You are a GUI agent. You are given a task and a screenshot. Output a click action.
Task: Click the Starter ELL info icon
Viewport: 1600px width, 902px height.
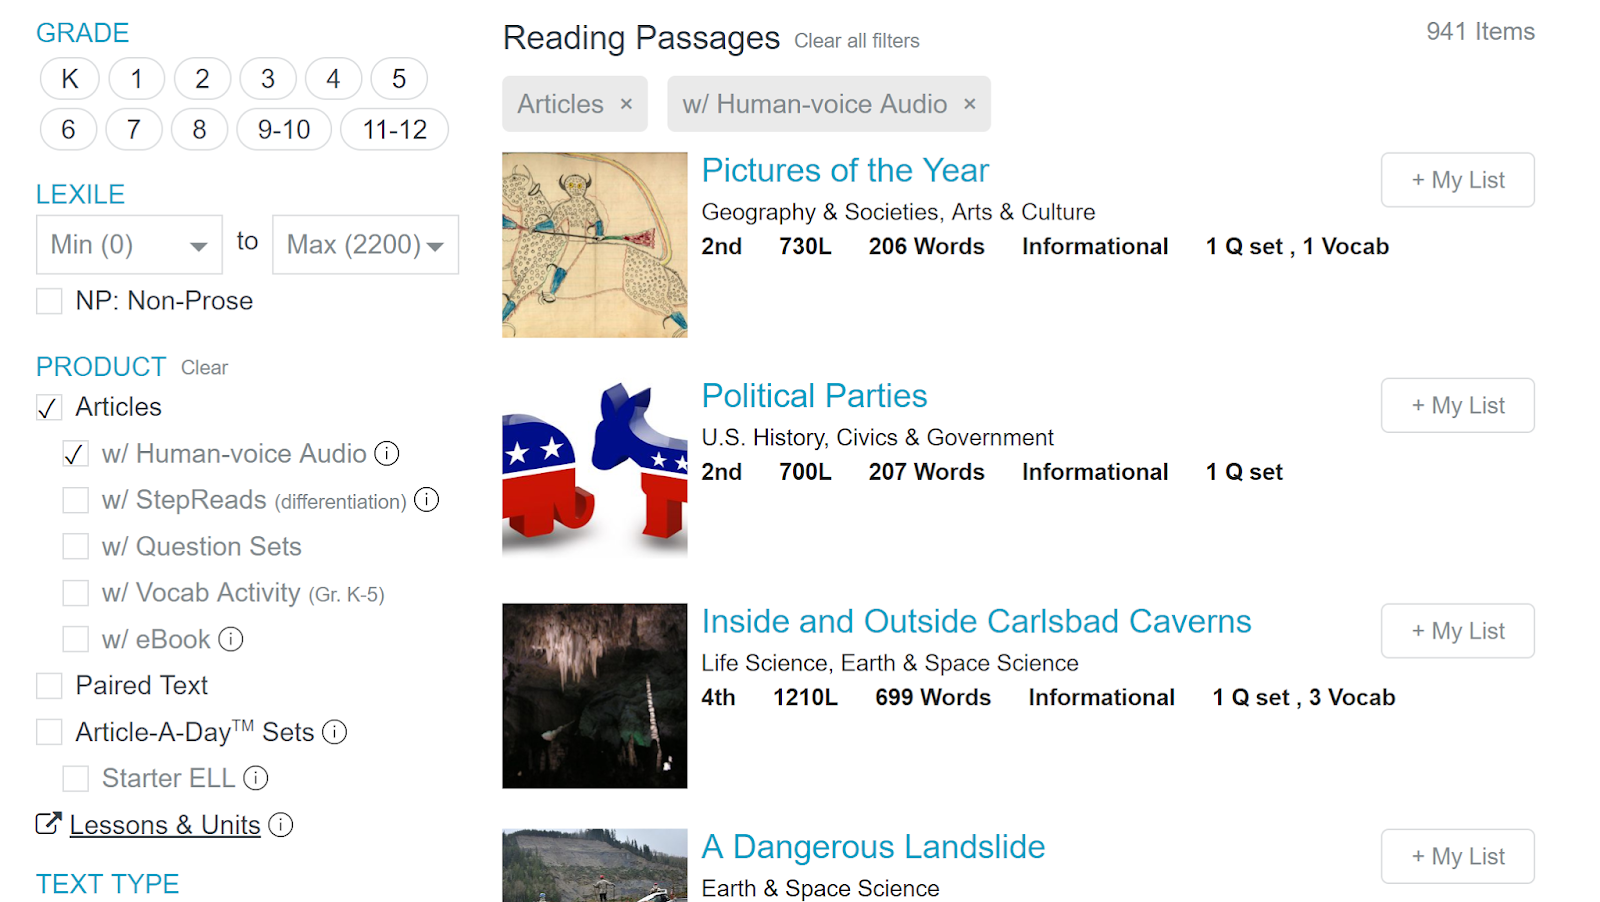click(x=256, y=778)
